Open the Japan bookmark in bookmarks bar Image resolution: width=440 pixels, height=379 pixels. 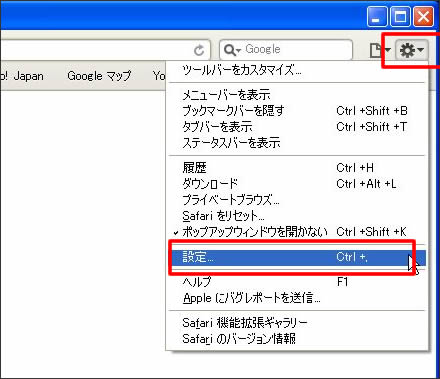tap(22, 76)
